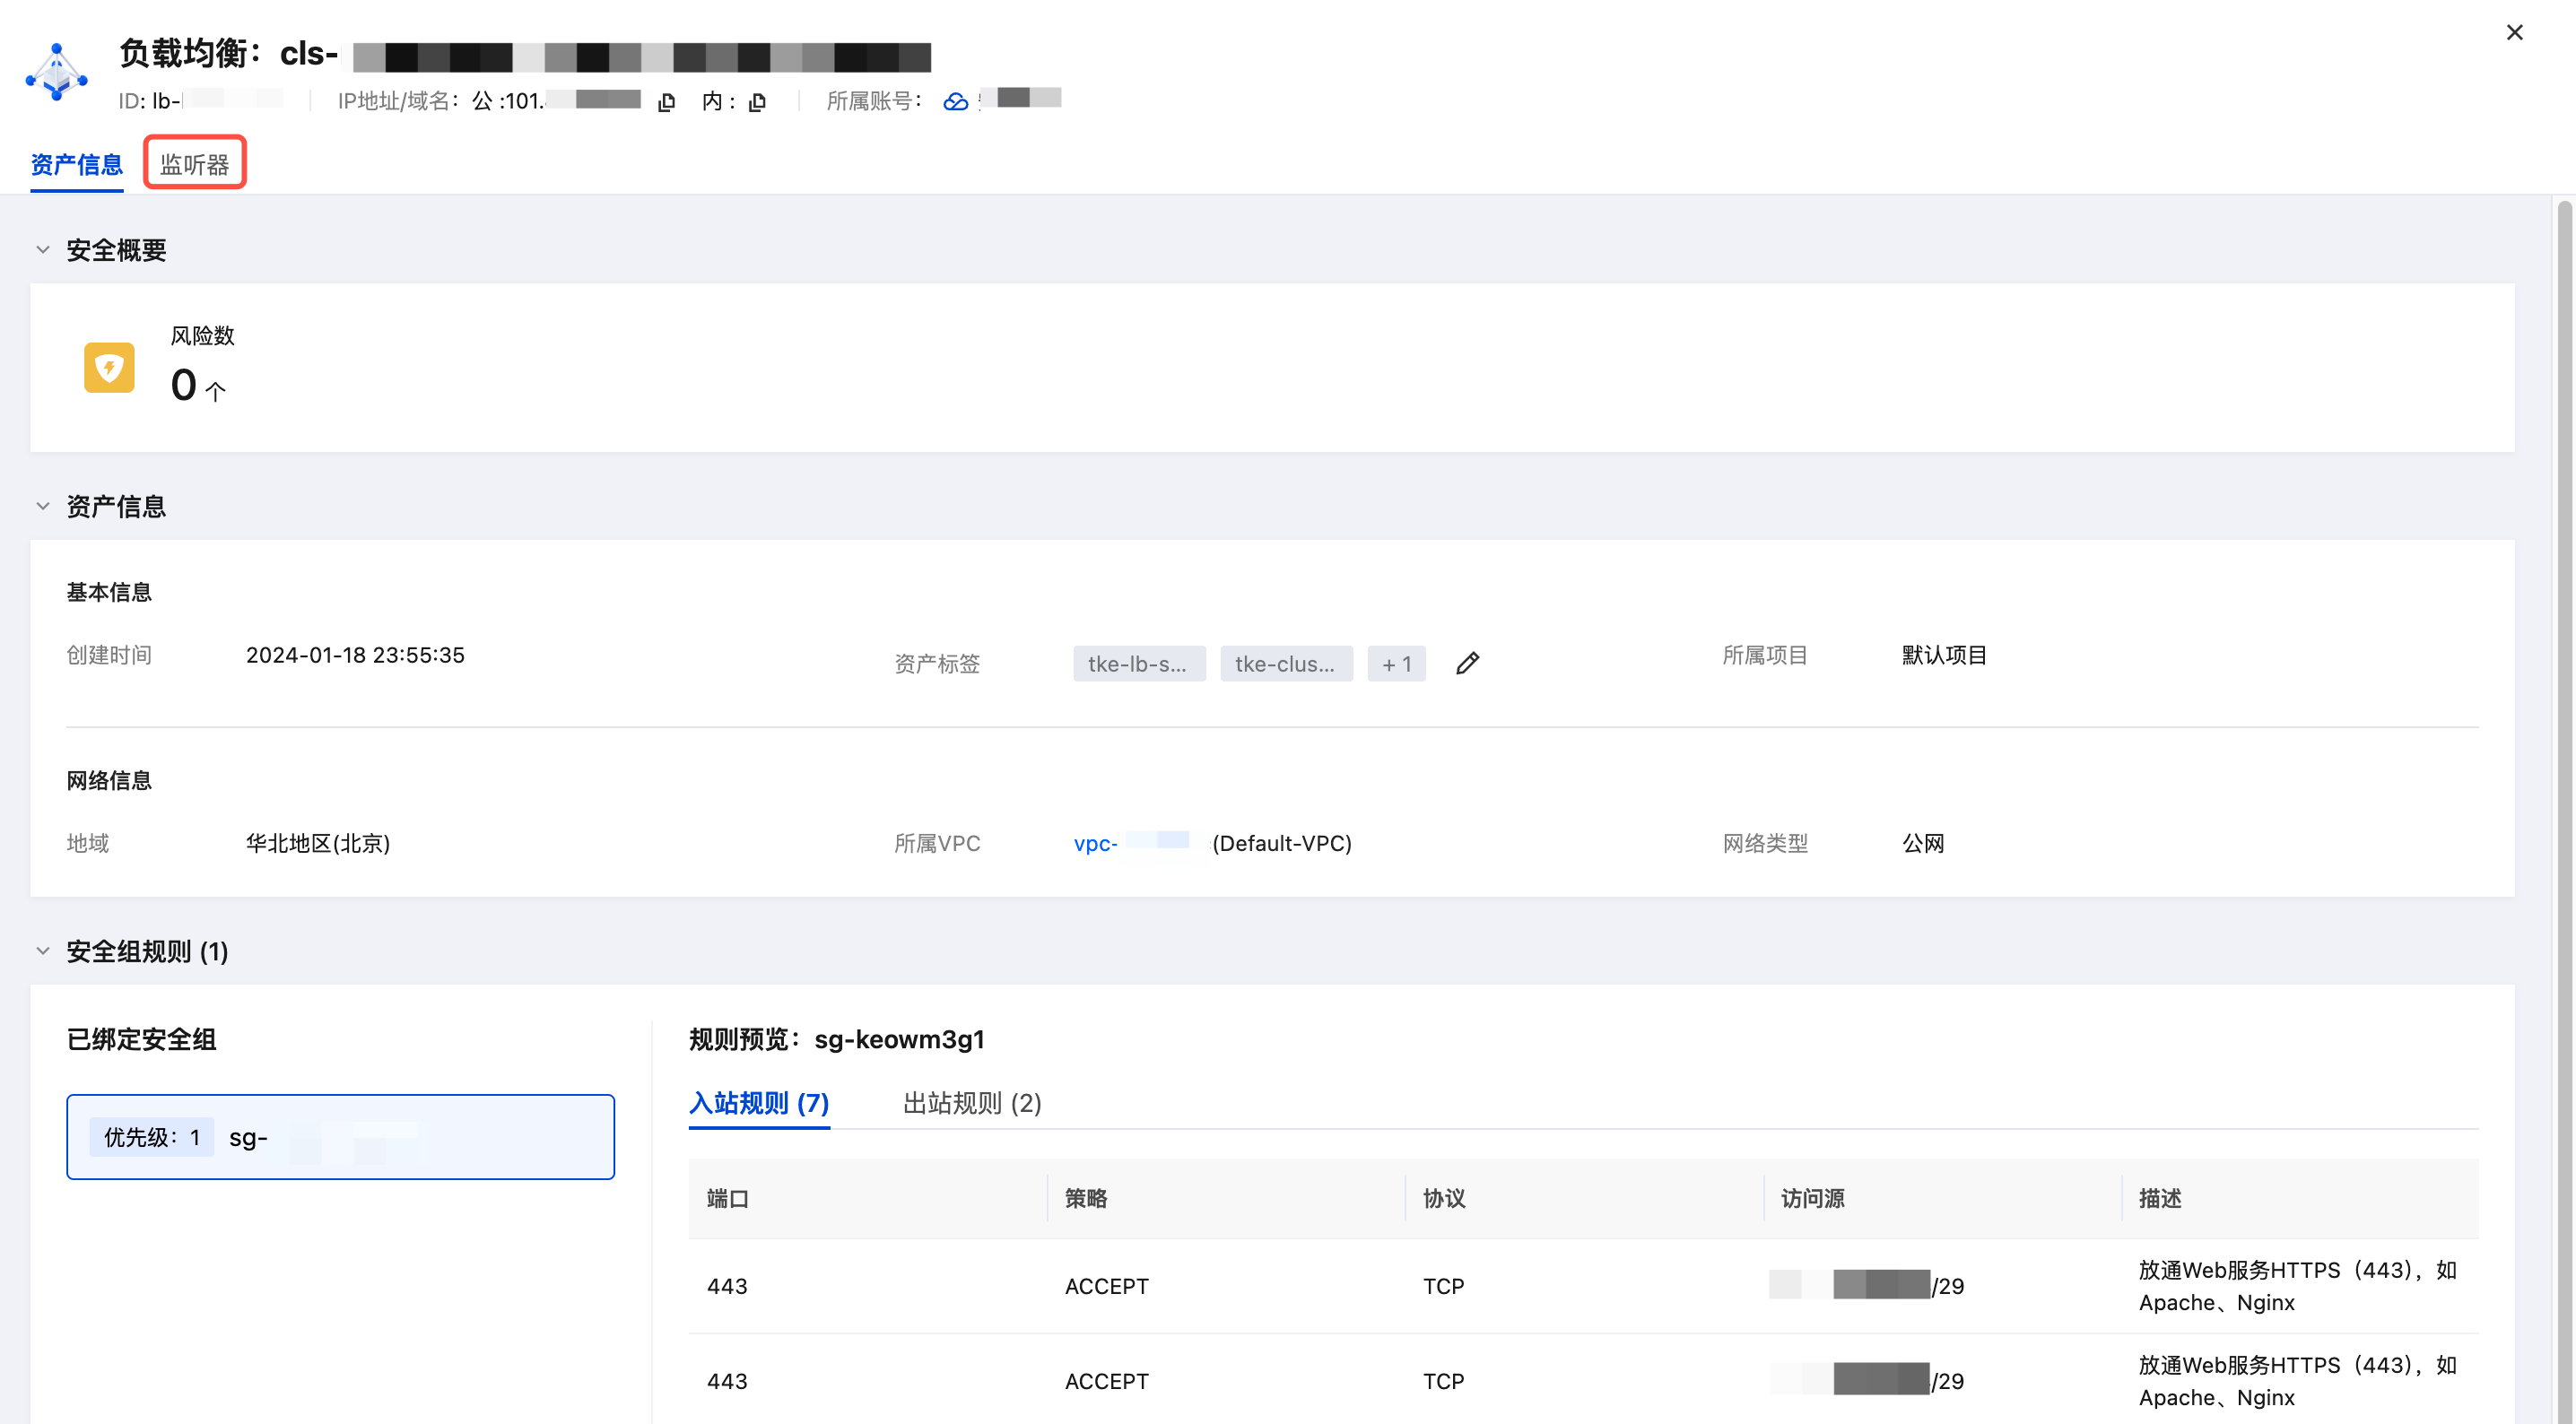Viewport: 2576px width, 1424px height.
Task: Edit asset tags with the pencil icon
Action: pyautogui.click(x=1467, y=663)
